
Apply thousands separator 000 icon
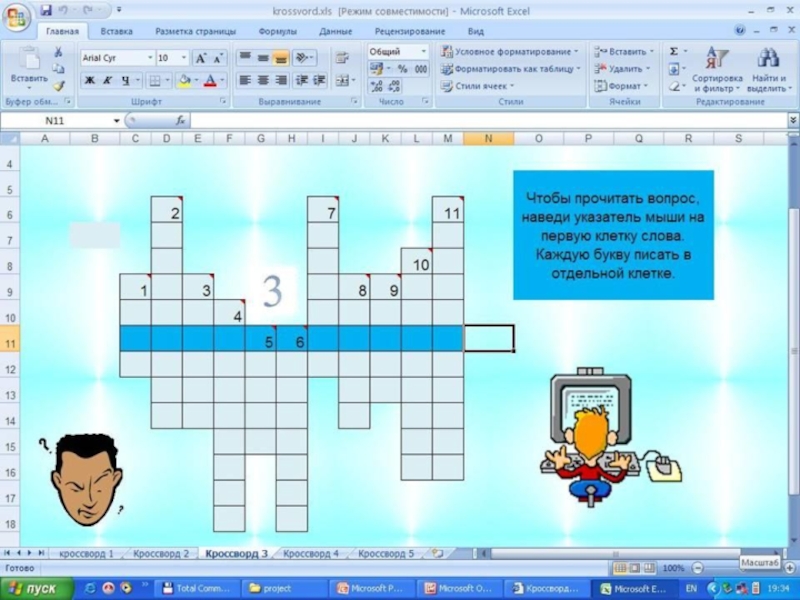click(420, 69)
